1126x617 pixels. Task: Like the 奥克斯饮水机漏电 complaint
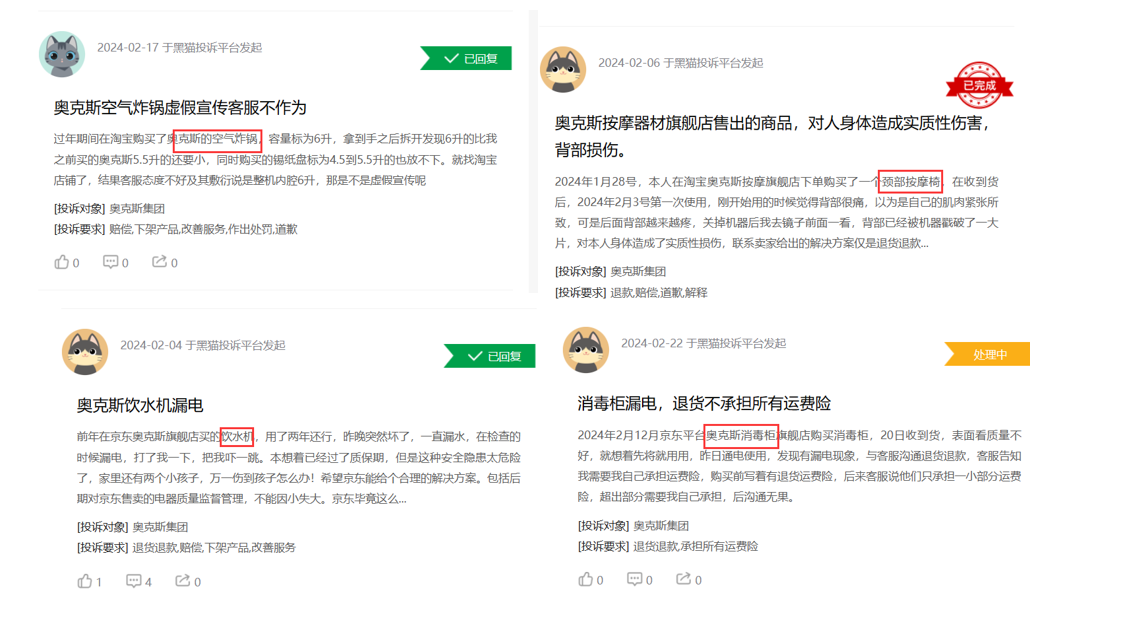[x=89, y=581]
